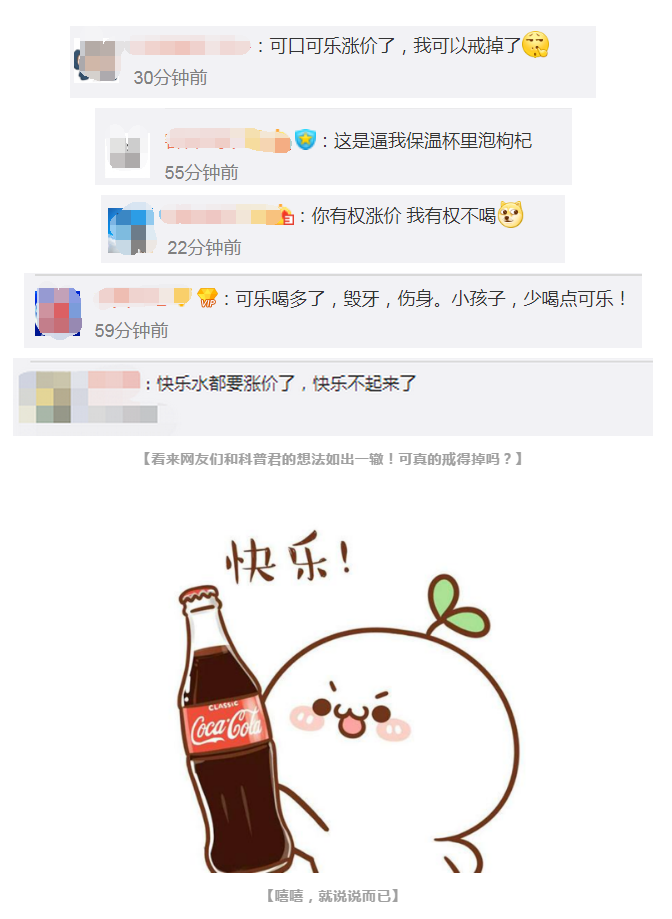
Task: Click the yellow shield badge beside the VIP icon
Action: click(x=183, y=297)
